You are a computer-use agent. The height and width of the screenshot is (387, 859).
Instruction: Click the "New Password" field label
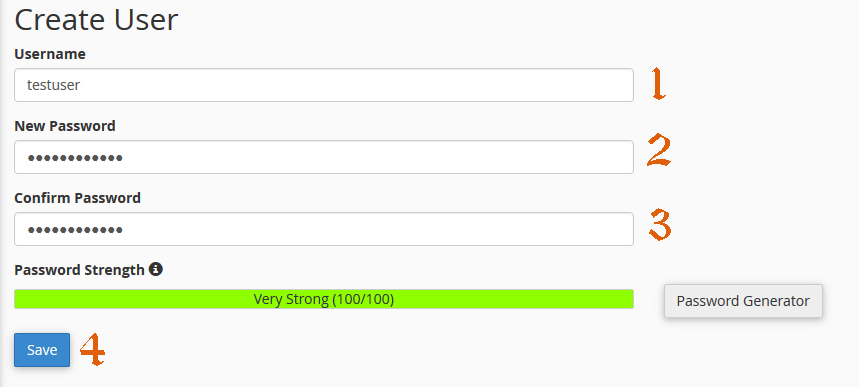pos(65,126)
